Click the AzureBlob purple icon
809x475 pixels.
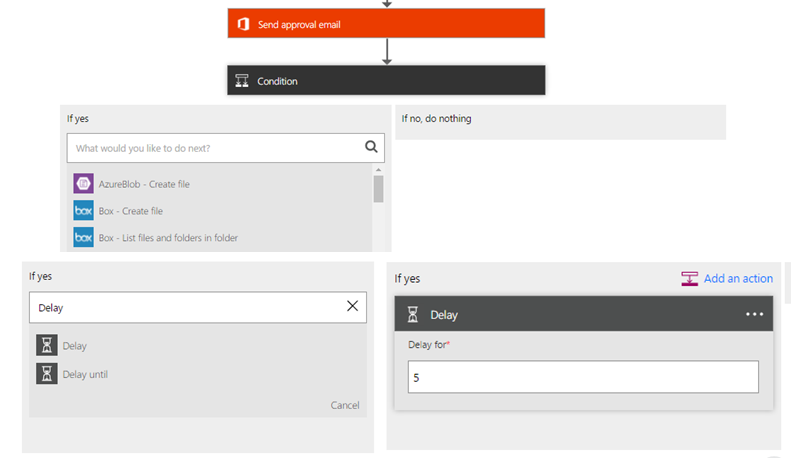83,184
